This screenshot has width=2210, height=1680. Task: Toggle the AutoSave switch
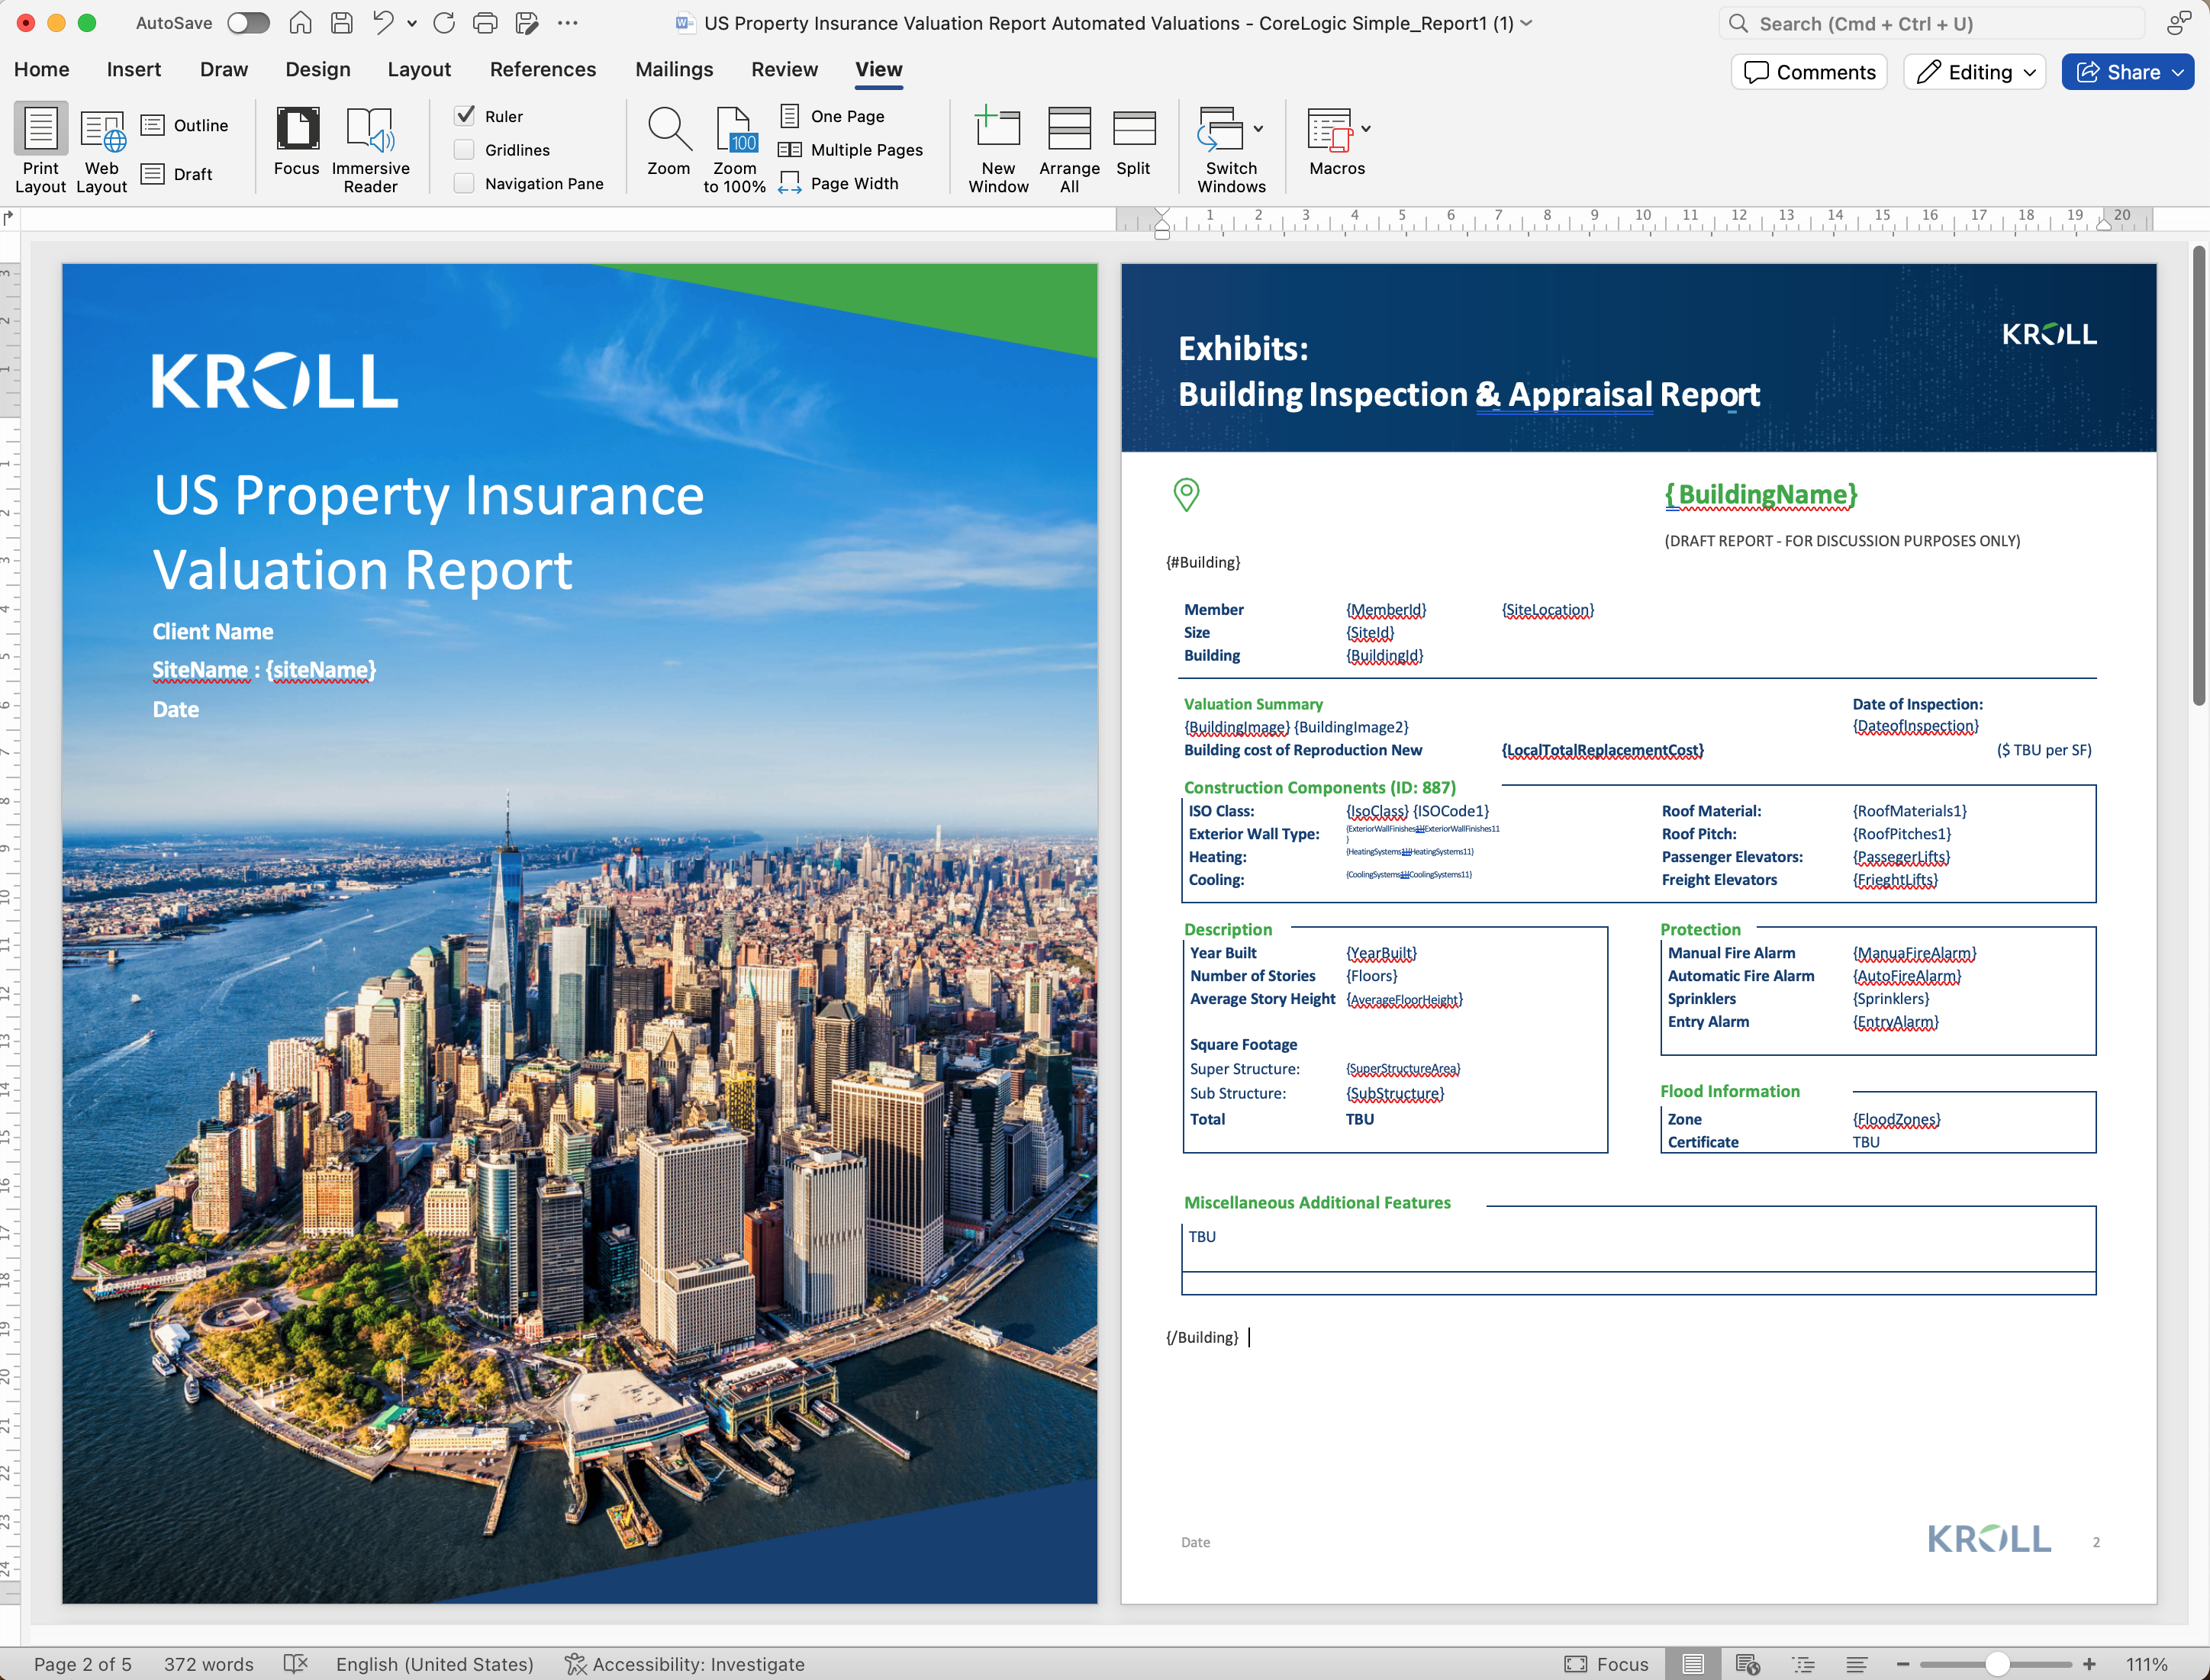[248, 23]
